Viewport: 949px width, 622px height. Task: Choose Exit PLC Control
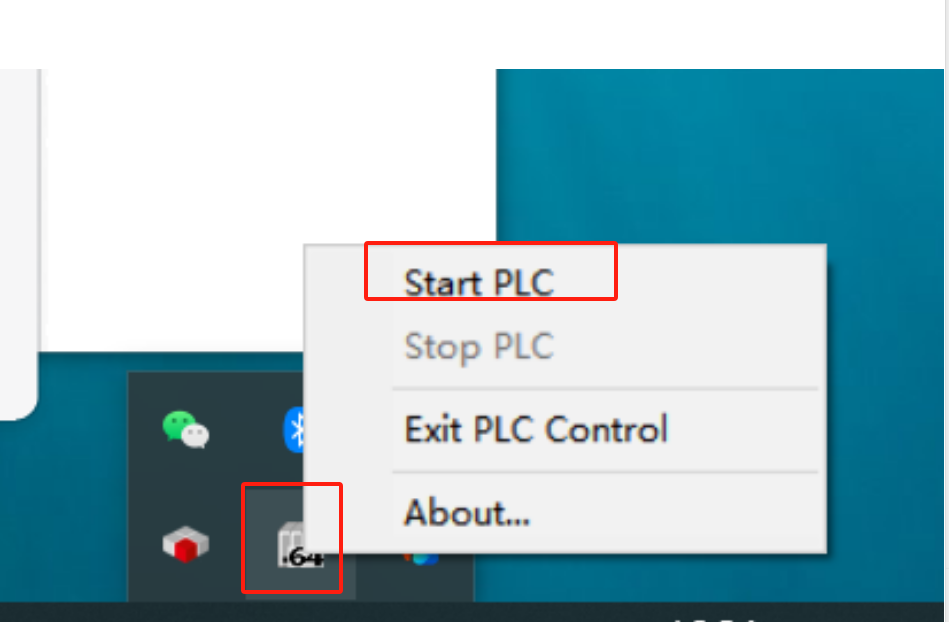(536, 429)
